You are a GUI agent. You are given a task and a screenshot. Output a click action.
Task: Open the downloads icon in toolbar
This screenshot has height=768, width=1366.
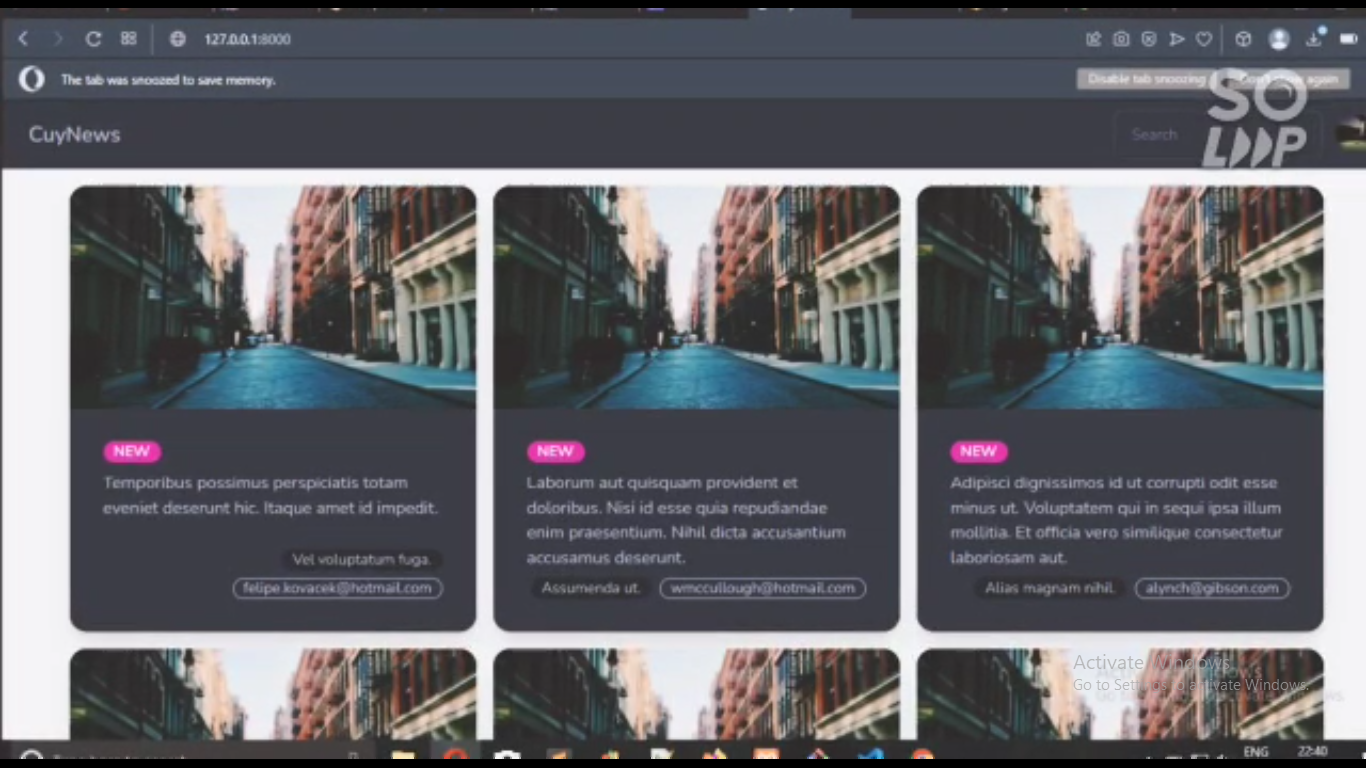[x=1313, y=40]
